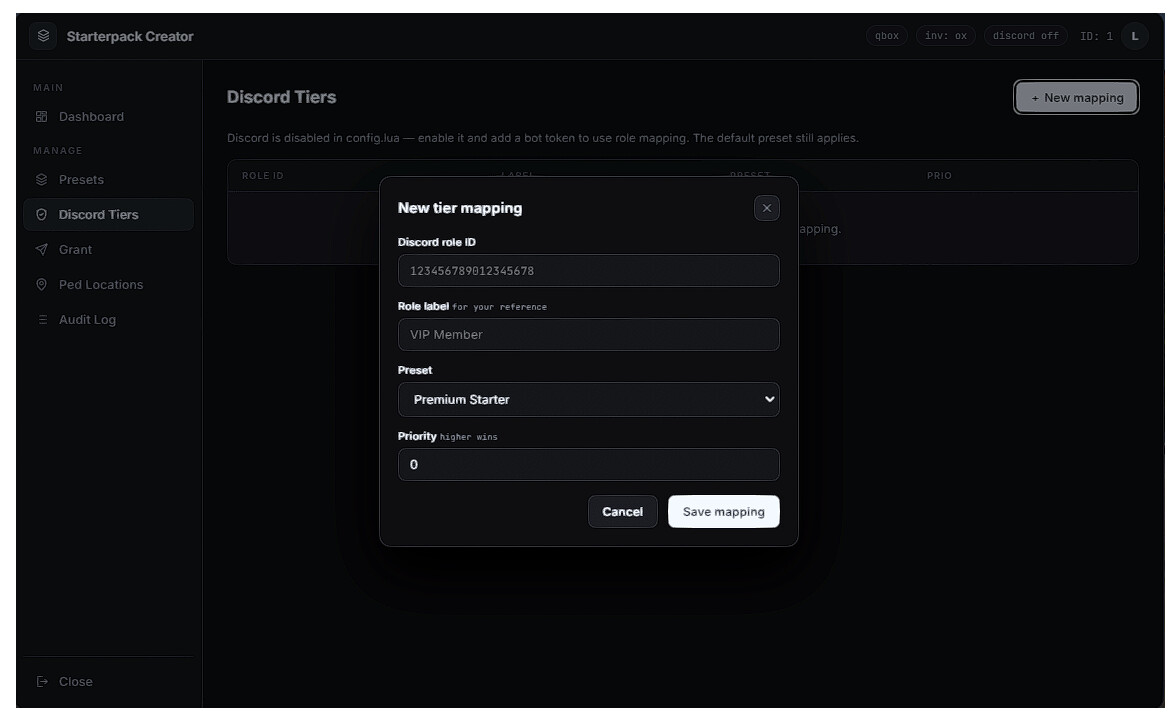The image size is (1175, 716).
Task: Close the panel via sidebar Close
Action: (109, 682)
